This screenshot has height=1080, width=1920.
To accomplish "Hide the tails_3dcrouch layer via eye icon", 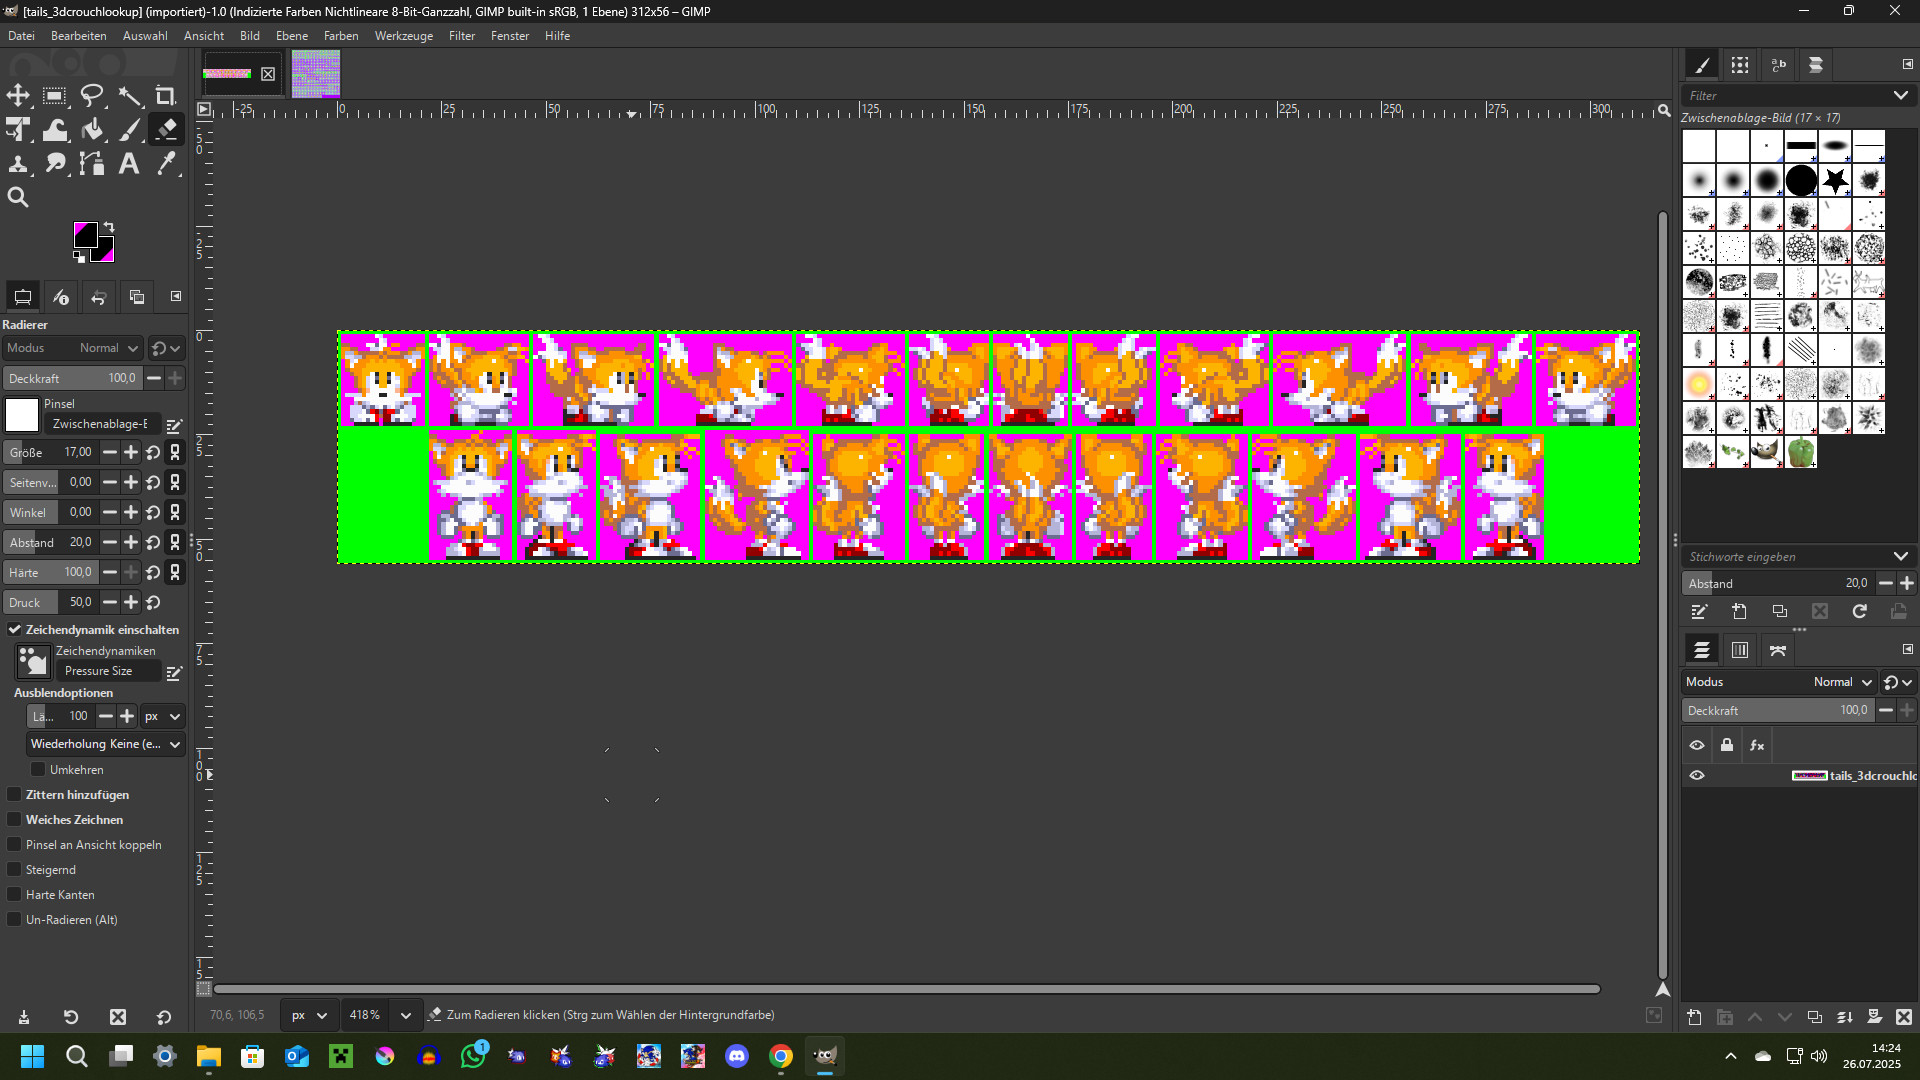I will 1698,775.
